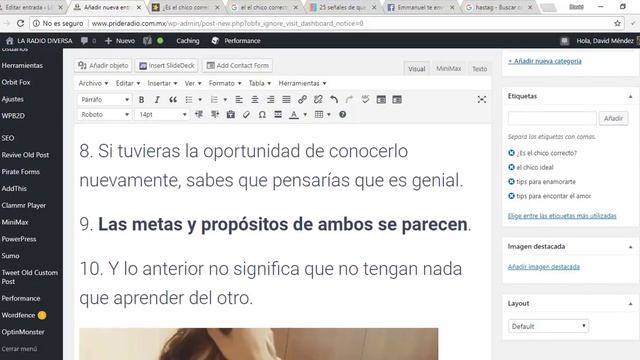Click the Añadir objeto button
Viewport: 640px width, 360px height.
coord(103,65)
